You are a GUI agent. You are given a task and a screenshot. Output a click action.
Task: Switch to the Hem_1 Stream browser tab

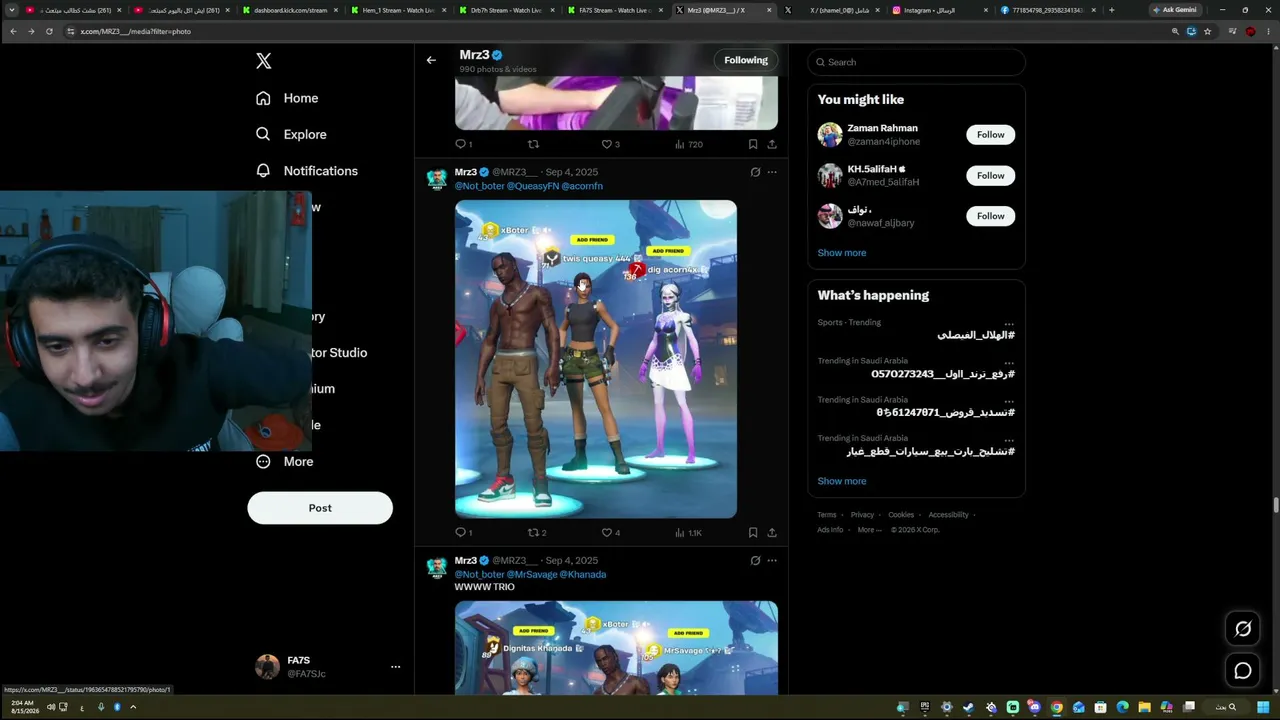click(398, 10)
